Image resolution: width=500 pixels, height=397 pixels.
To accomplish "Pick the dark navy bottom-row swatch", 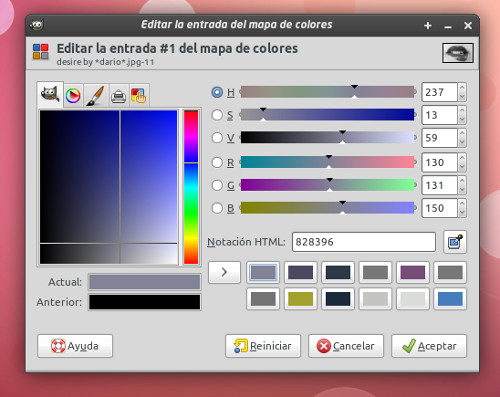I will click(338, 299).
